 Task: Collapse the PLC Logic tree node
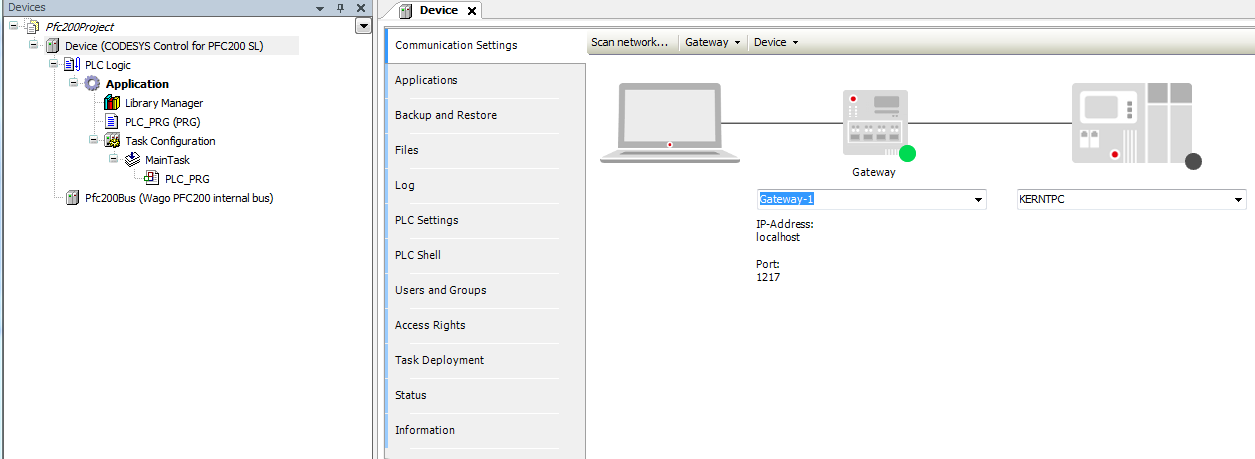point(54,65)
